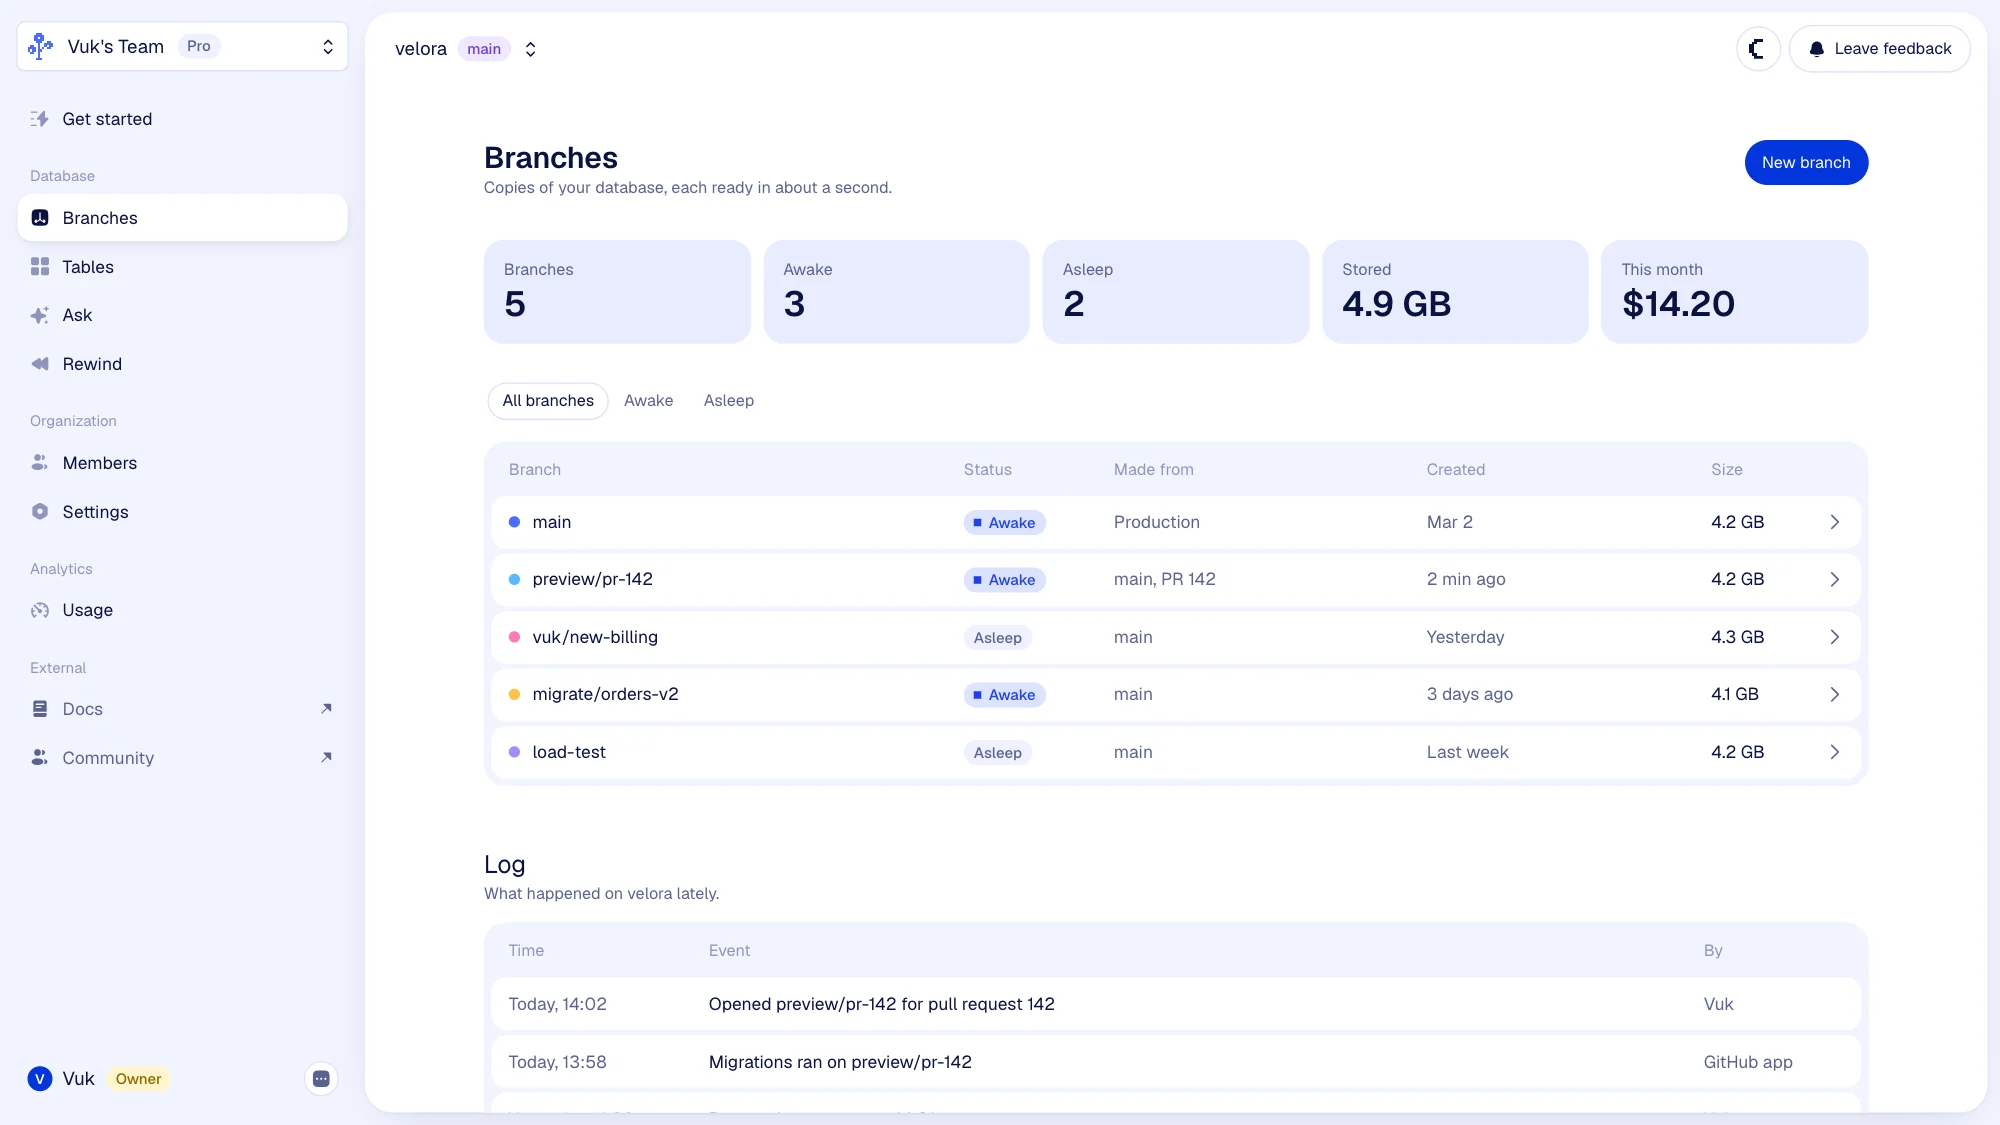2000x1125 pixels.
Task: Click the Community people icon
Action: 40,758
